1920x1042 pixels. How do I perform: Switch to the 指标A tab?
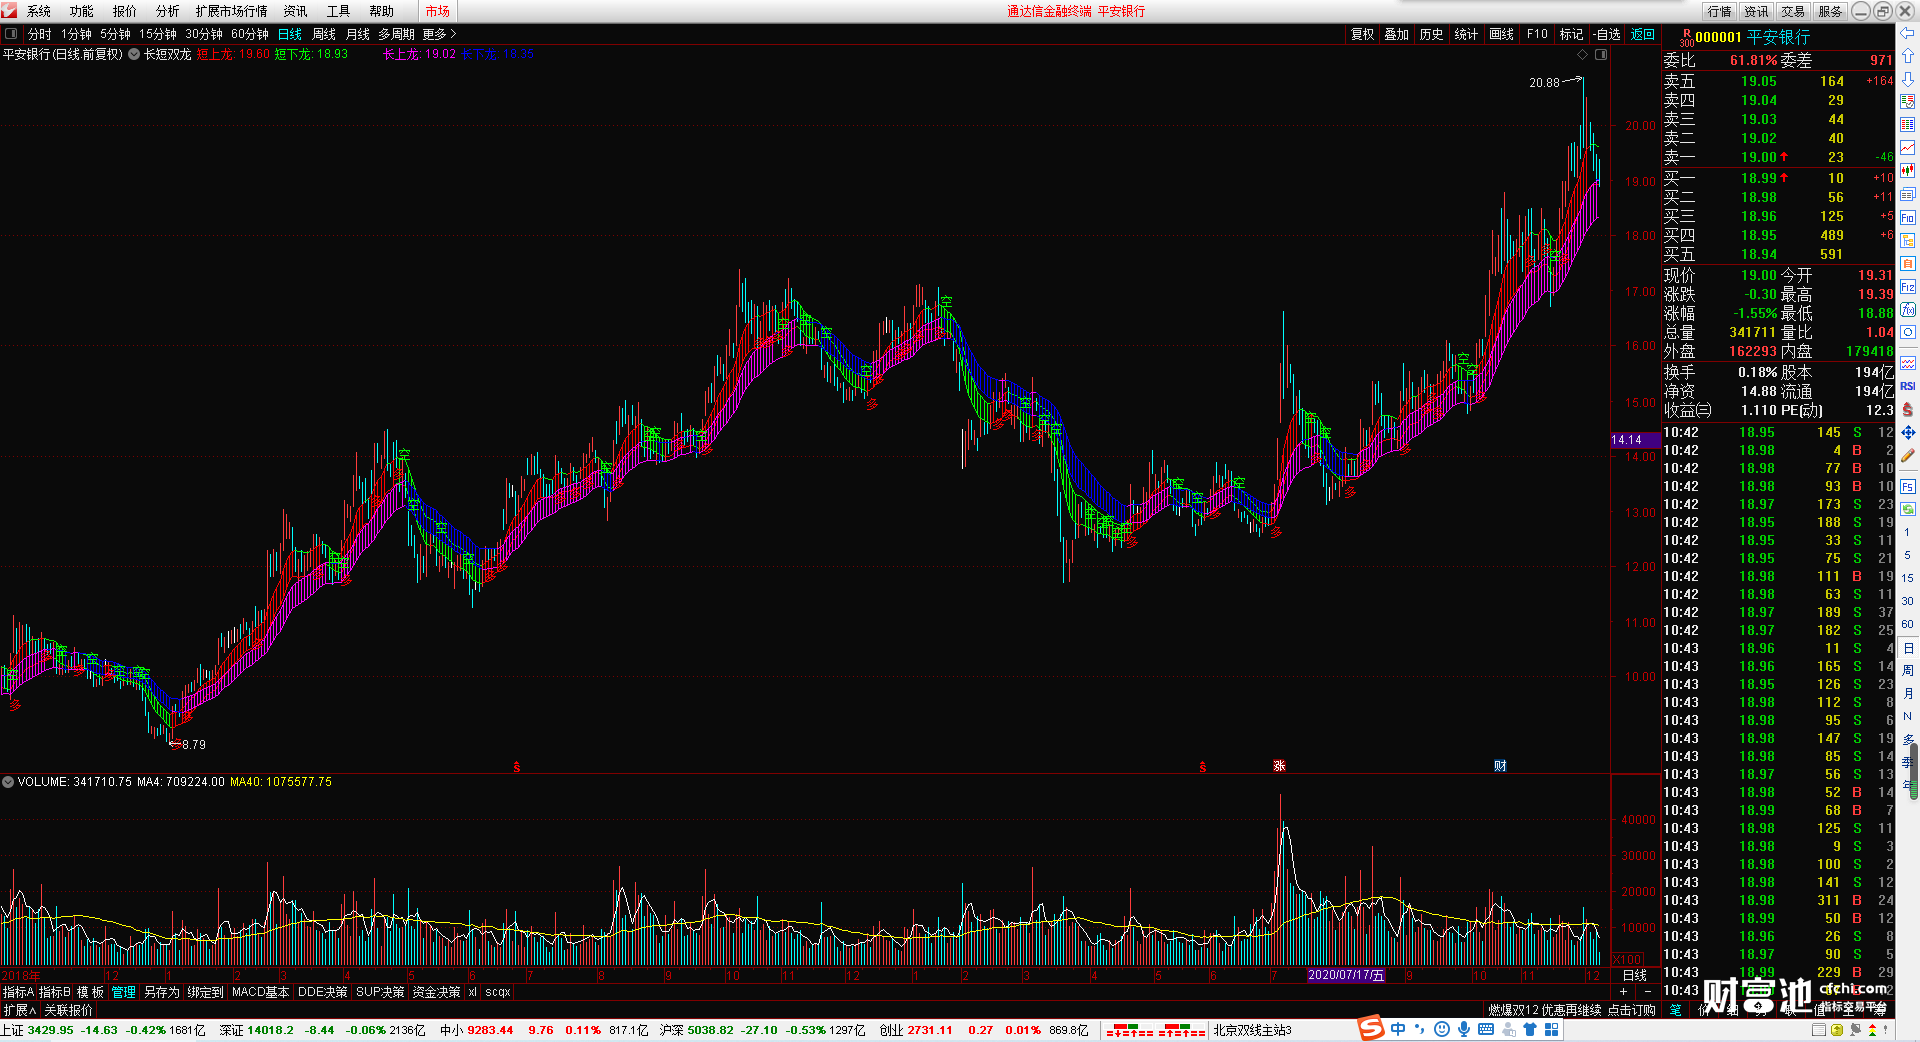(x=18, y=992)
